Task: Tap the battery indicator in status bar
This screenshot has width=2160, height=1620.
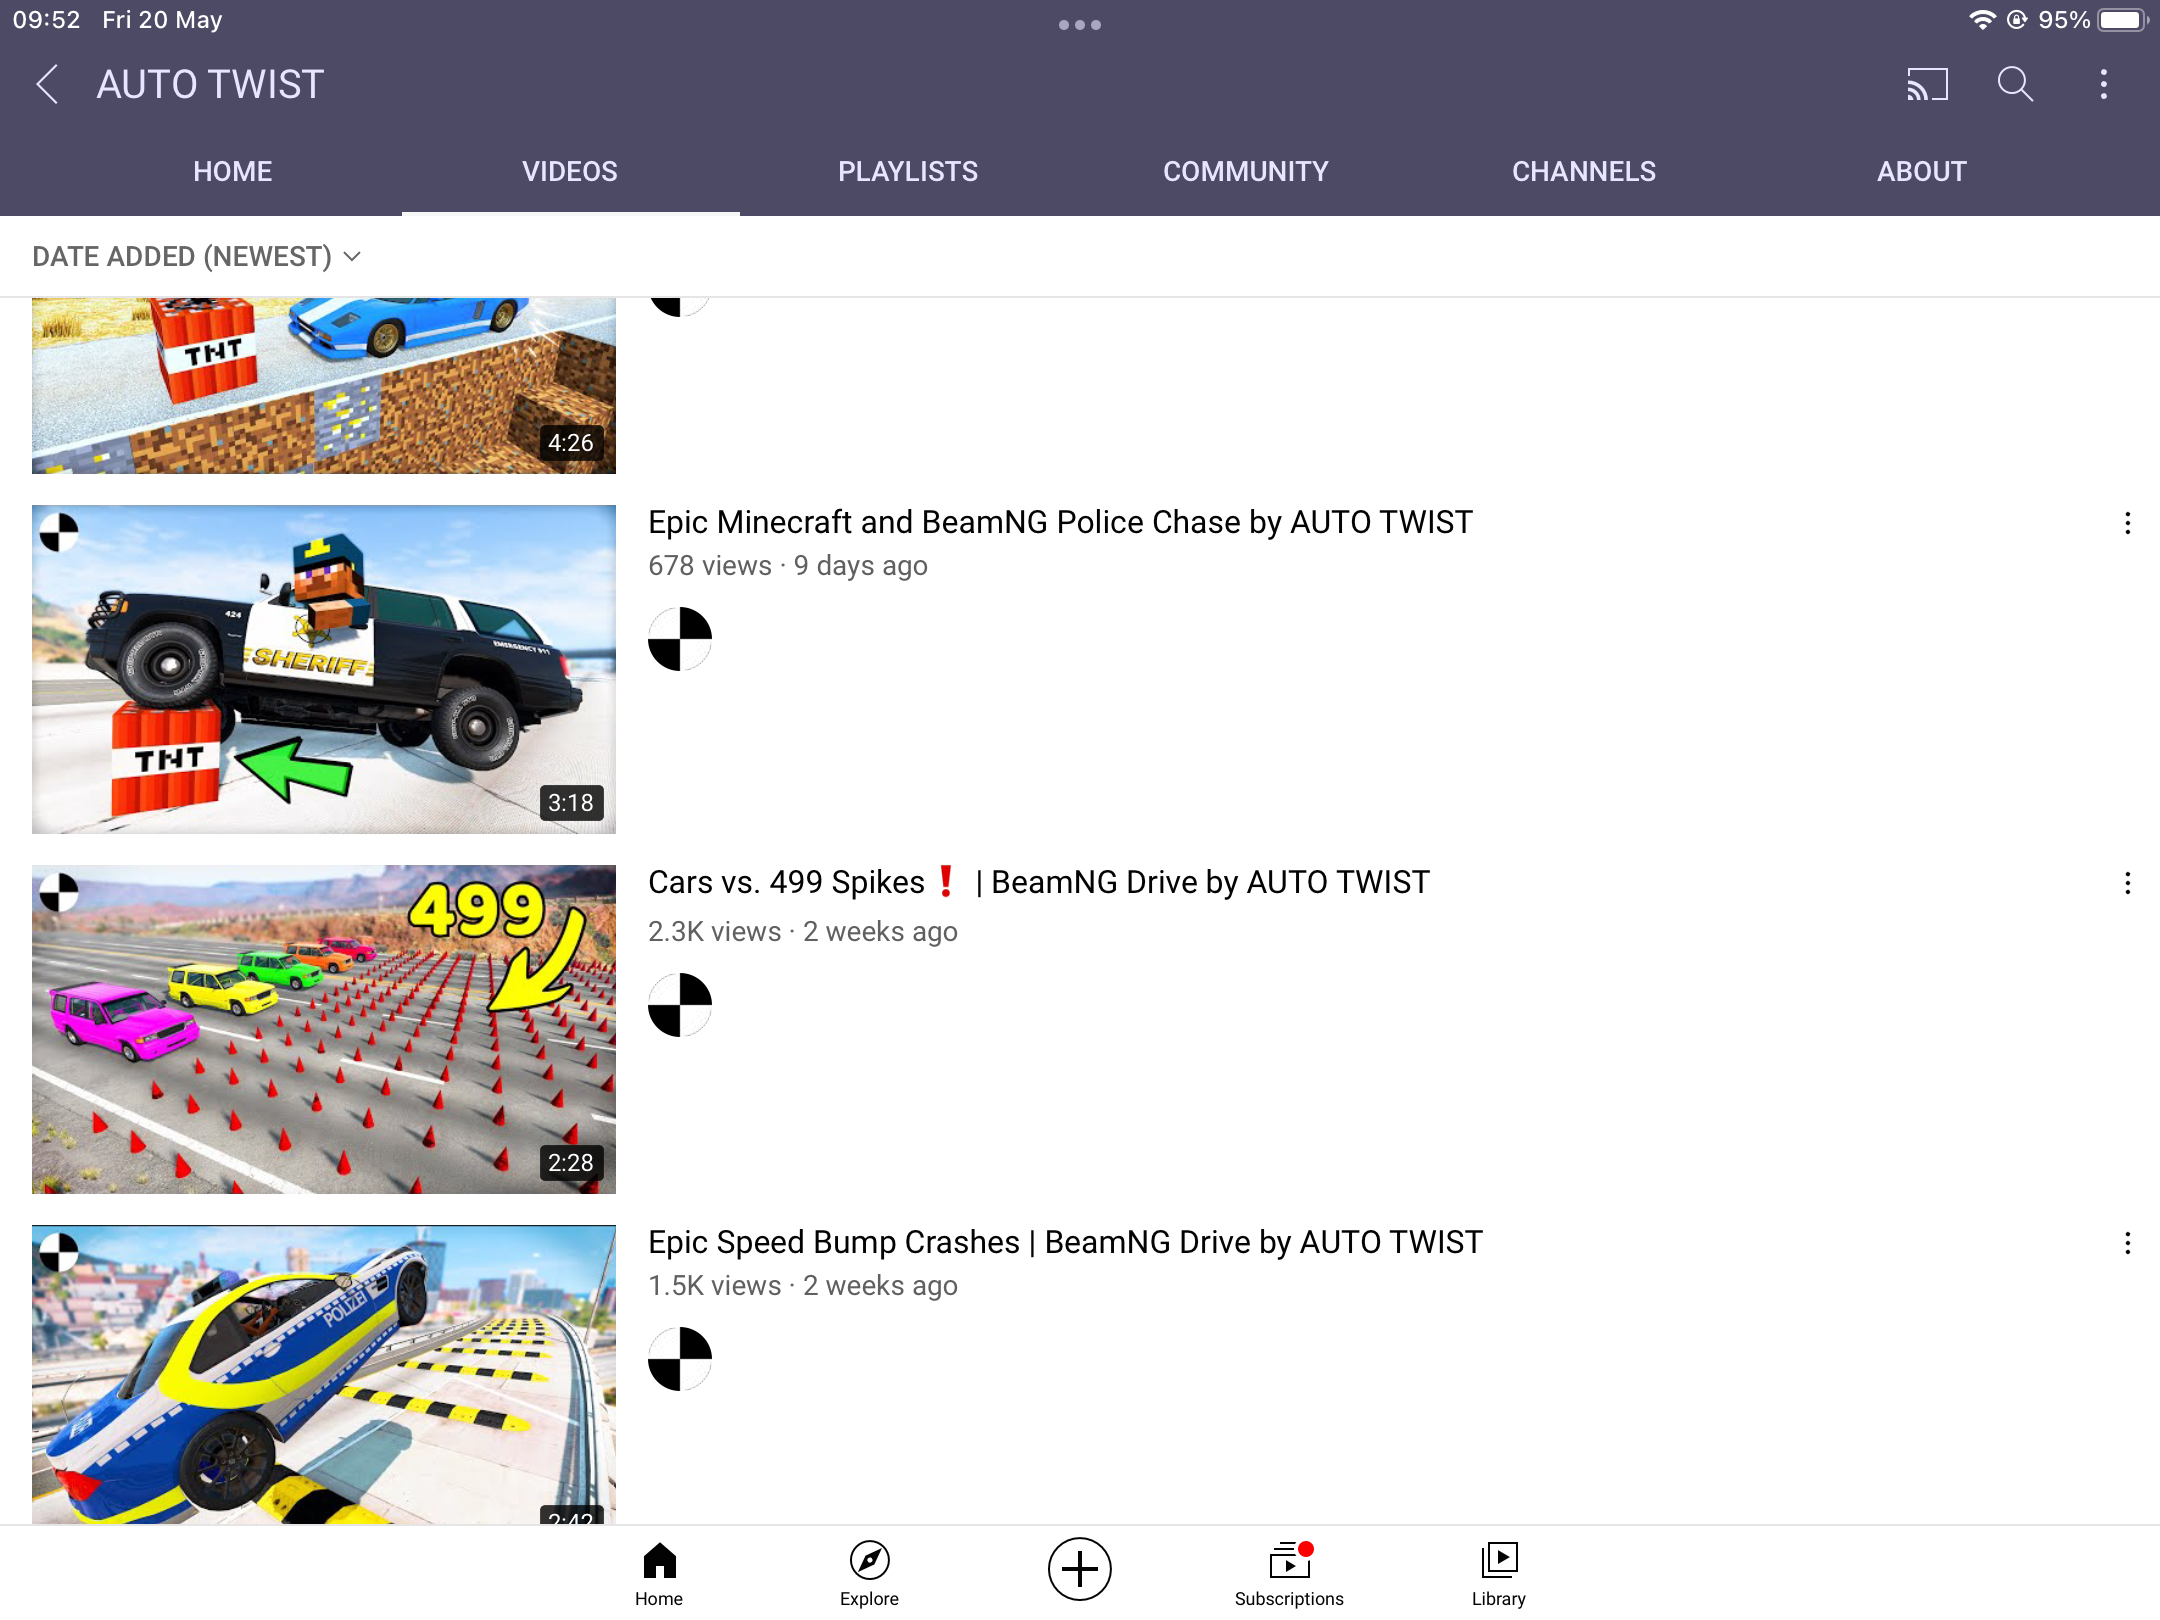Action: (2122, 20)
